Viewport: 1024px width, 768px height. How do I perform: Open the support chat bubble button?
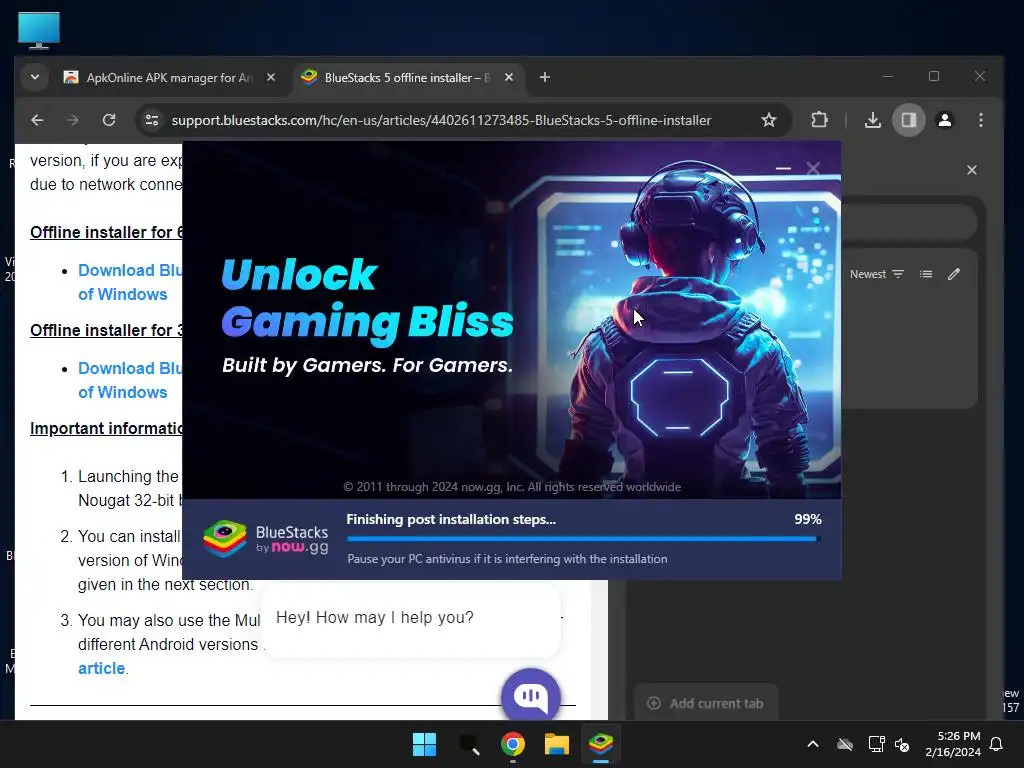point(531,696)
